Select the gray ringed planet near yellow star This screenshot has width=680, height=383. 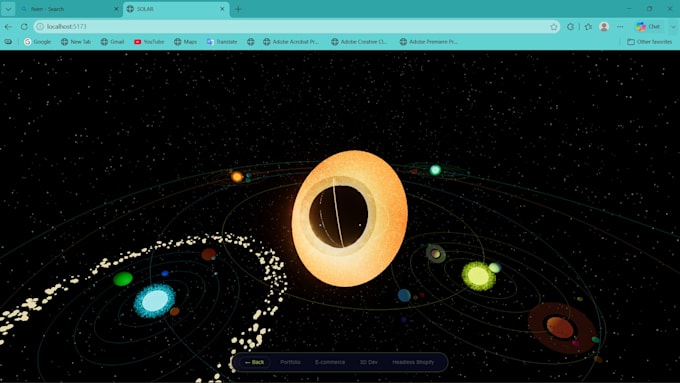click(x=435, y=253)
